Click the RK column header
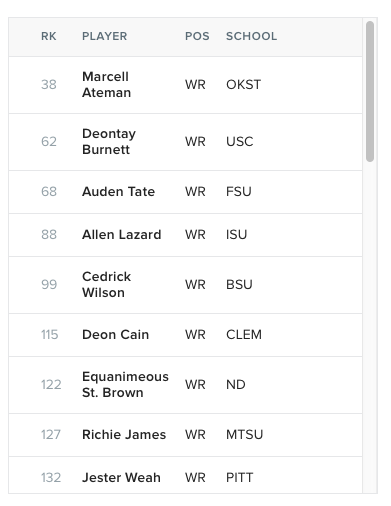Image resolution: width=391 pixels, height=506 pixels. tap(49, 36)
